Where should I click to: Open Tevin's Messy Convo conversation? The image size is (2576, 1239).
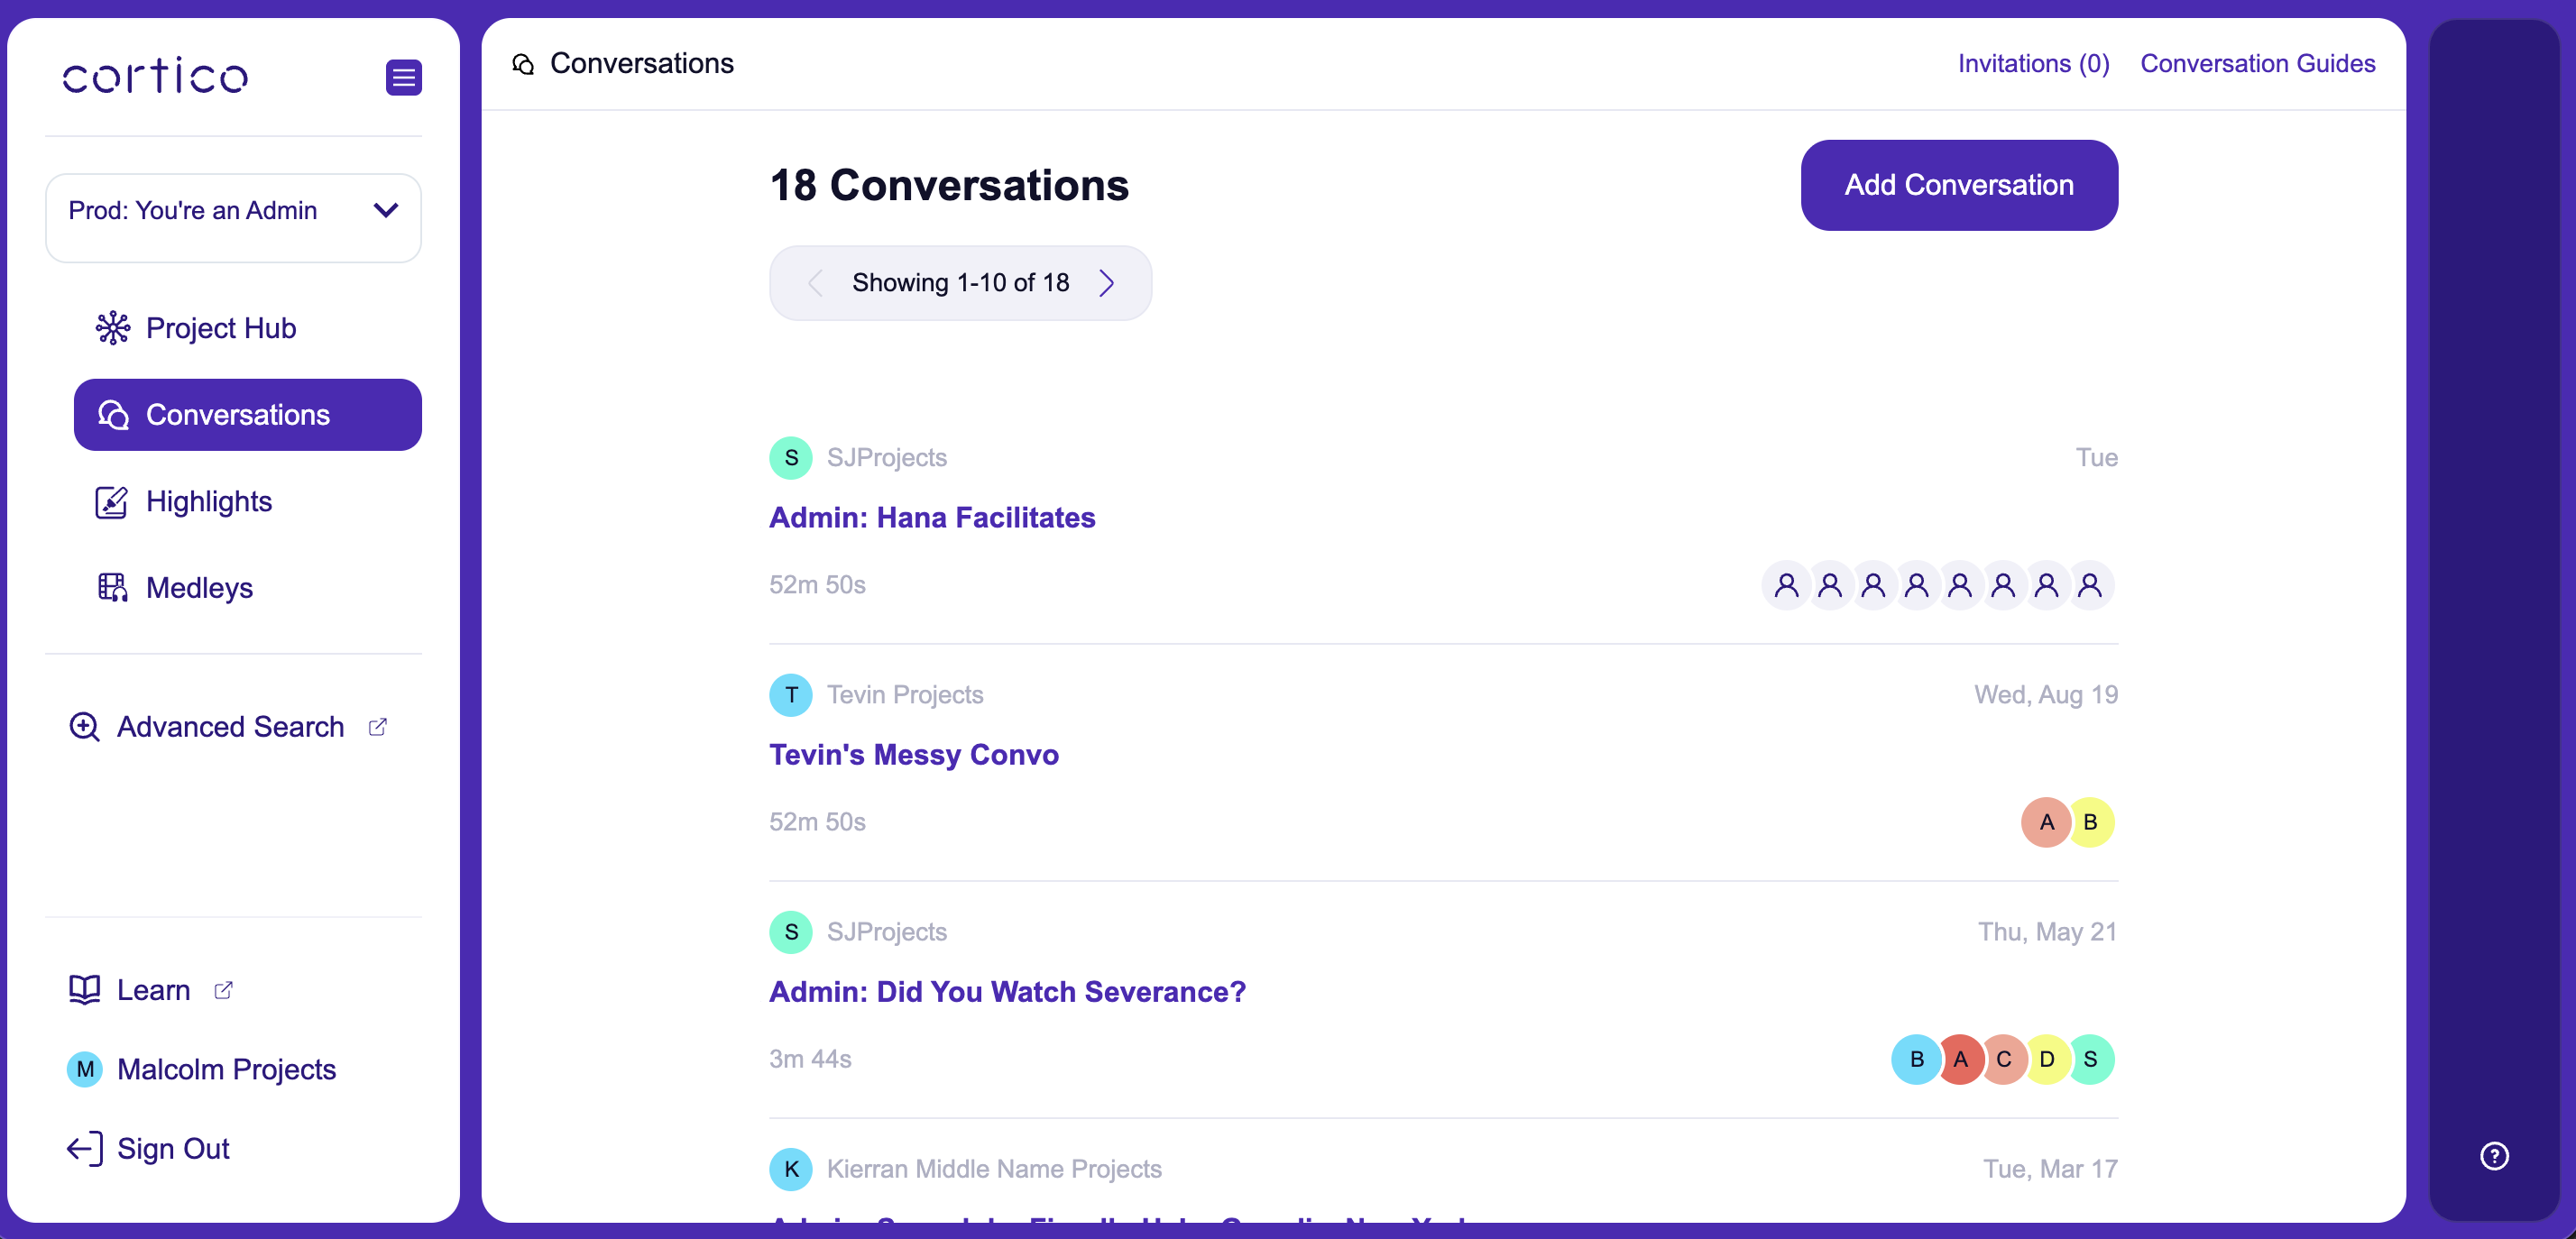pos(914,755)
